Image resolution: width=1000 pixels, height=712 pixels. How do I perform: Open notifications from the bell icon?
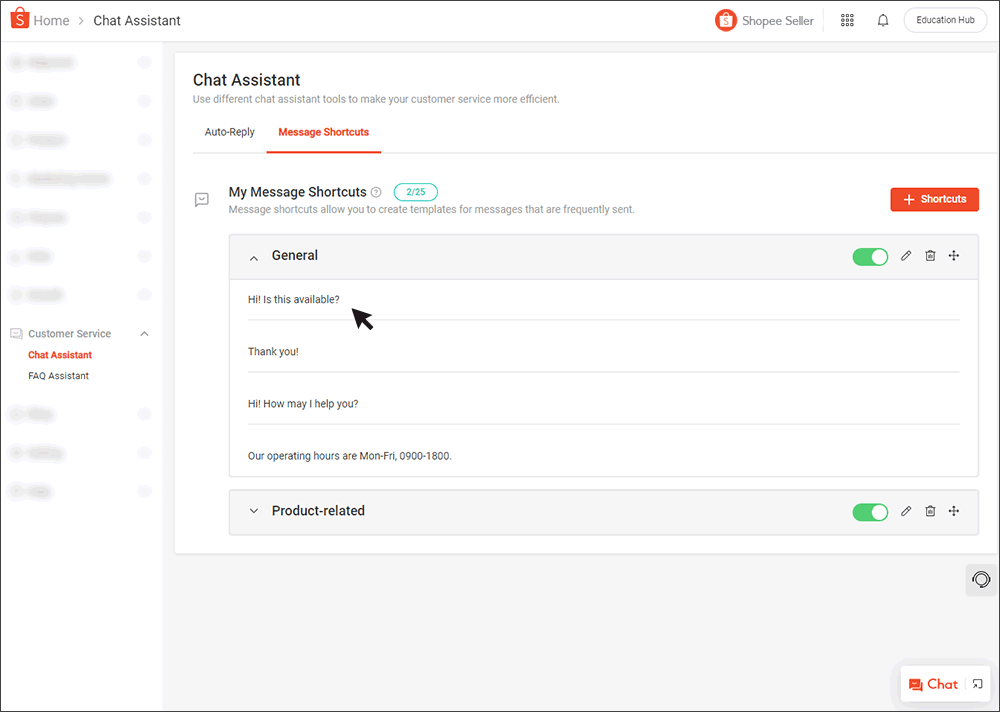[883, 20]
